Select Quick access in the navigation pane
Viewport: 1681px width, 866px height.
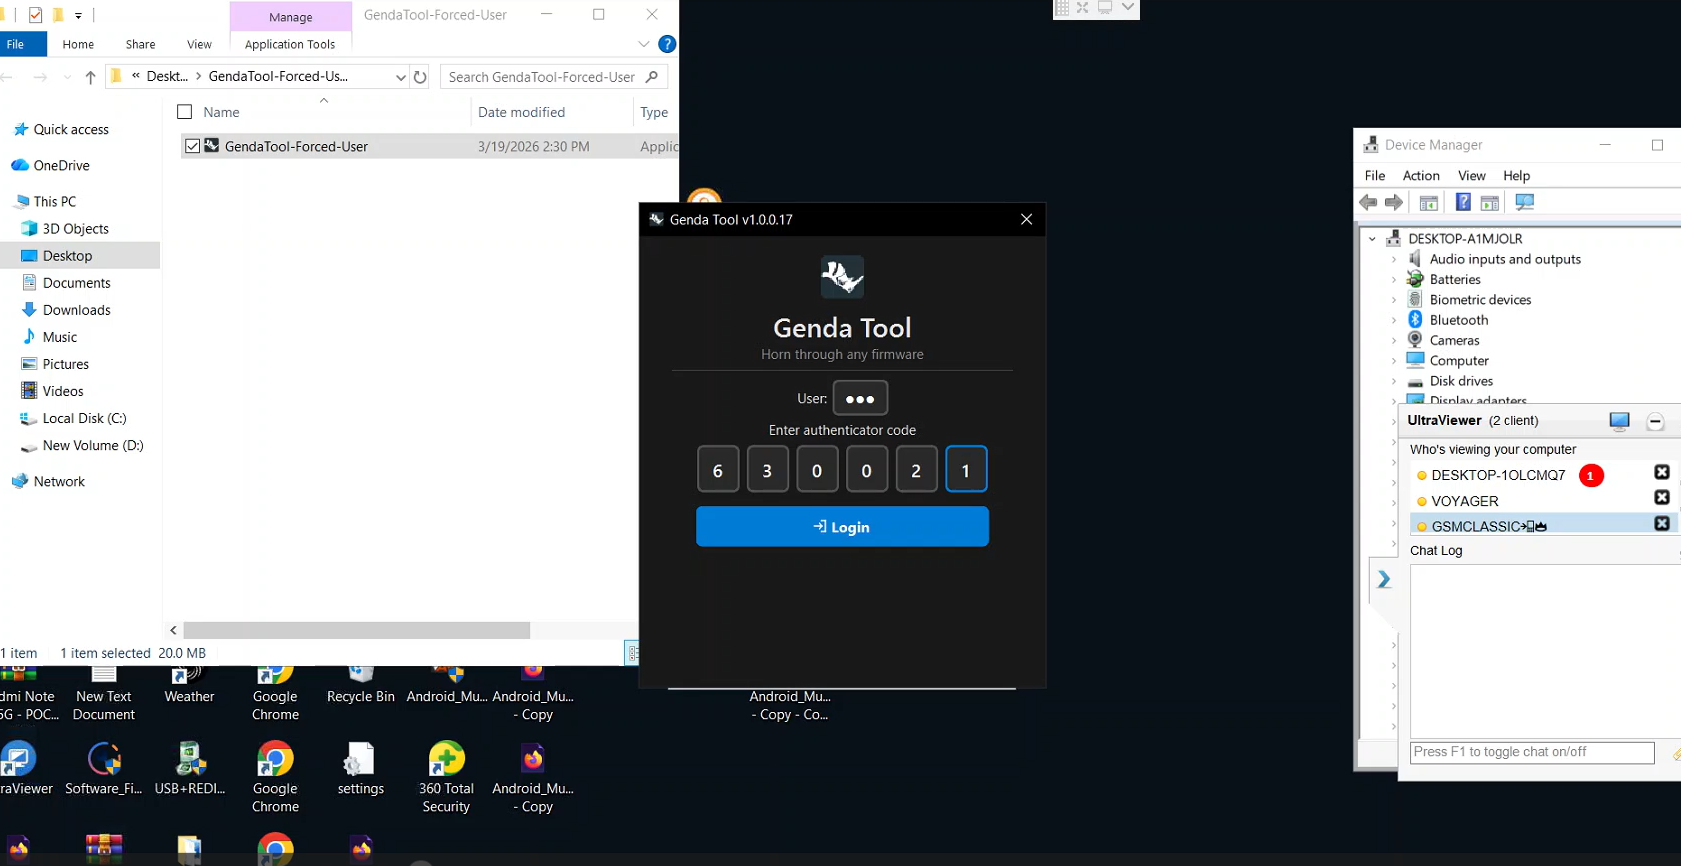tap(71, 129)
